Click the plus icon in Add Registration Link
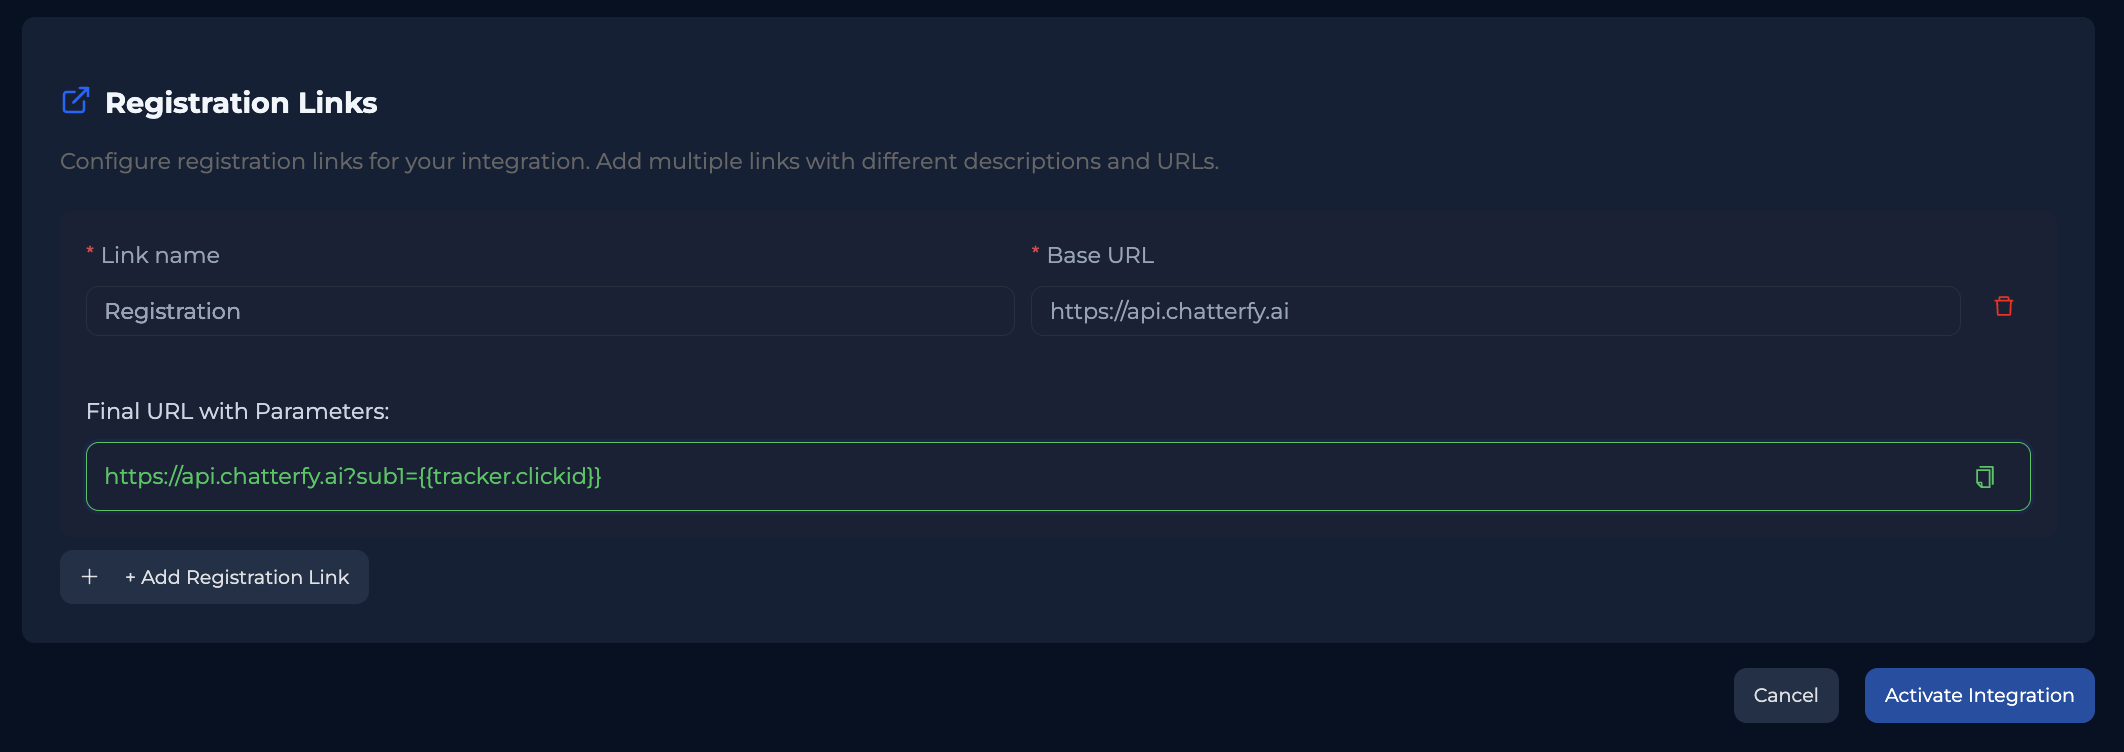Screen dimensions: 2124x752 point(90,577)
